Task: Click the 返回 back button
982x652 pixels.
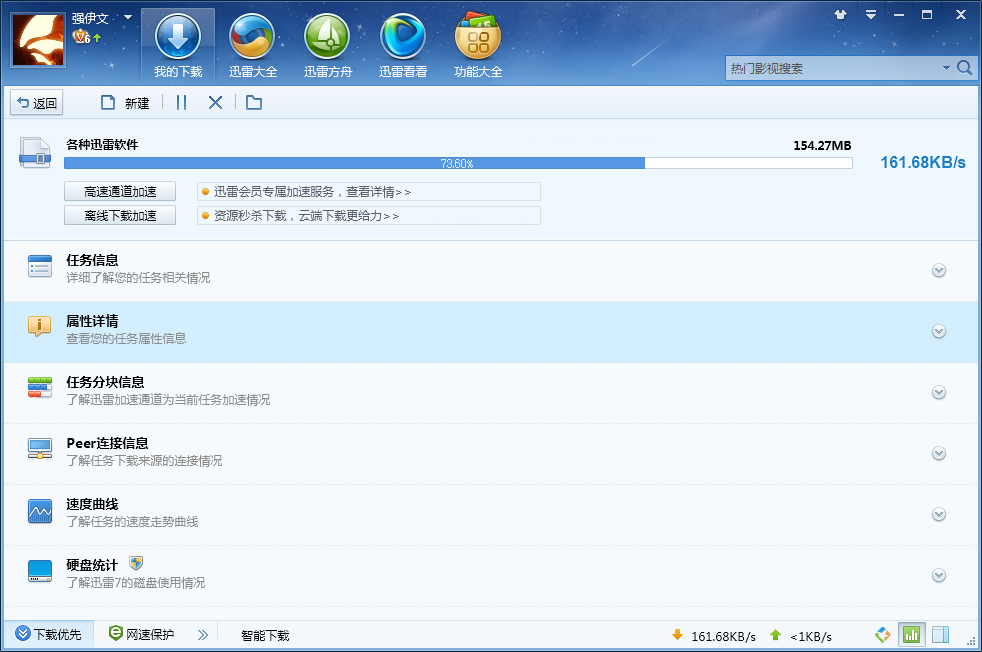Action: tap(37, 103)
